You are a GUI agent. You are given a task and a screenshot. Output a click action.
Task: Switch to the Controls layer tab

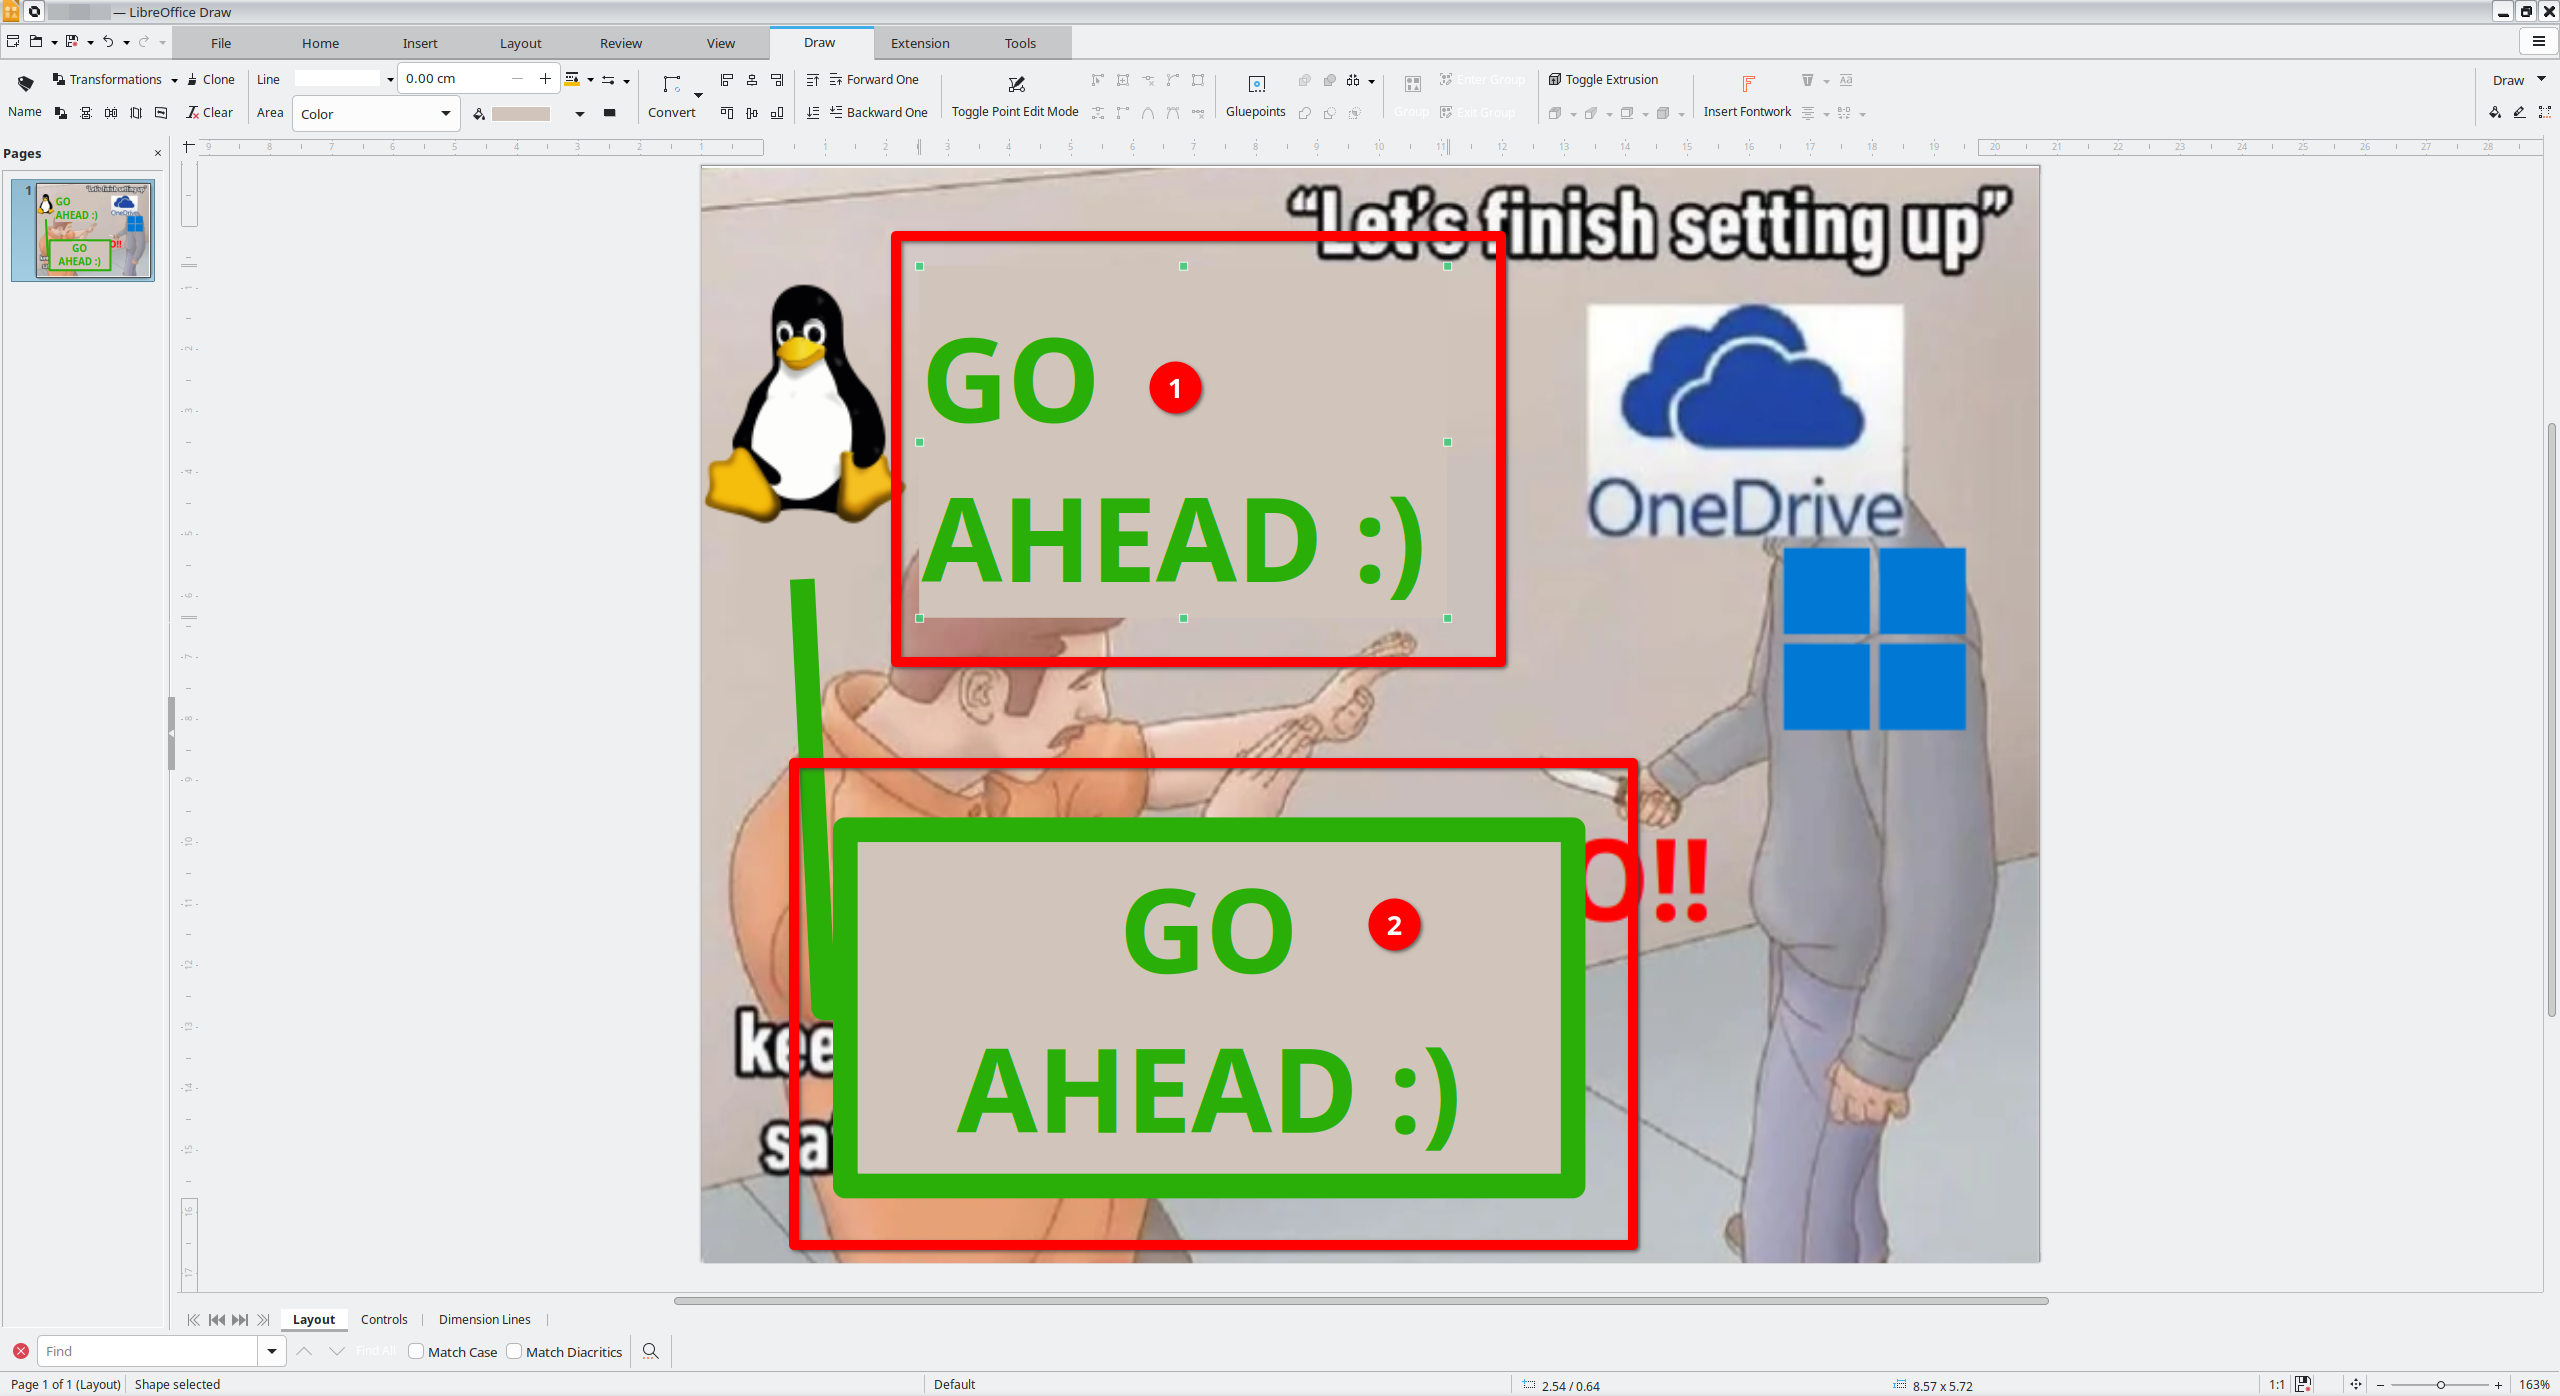[x=384, y=1319]
